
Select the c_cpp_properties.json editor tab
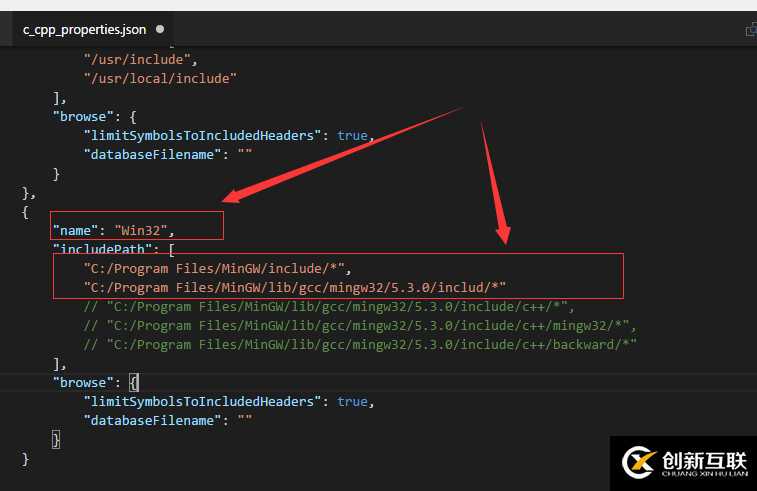(x=93, y=29)
